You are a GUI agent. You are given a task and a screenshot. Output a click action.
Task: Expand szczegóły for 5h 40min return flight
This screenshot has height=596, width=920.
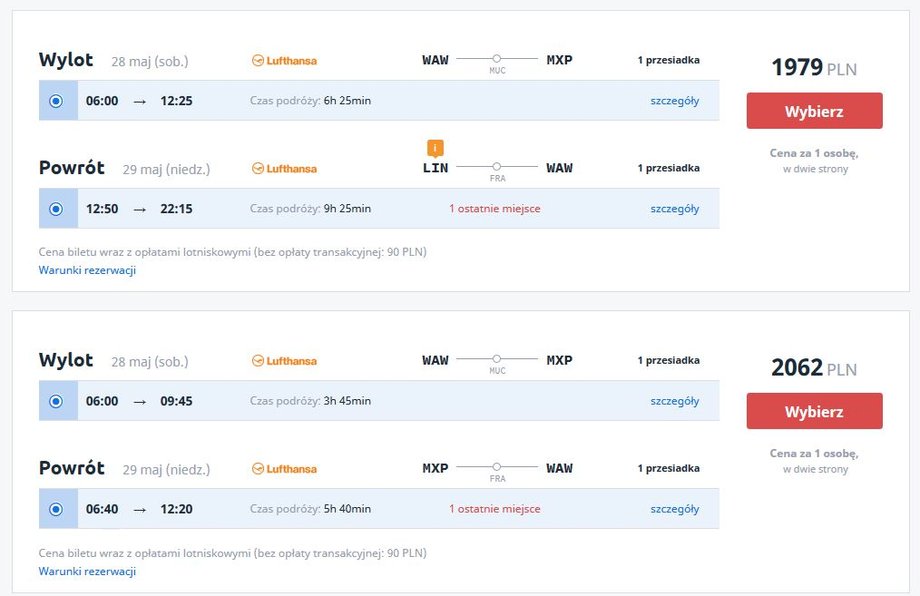pyautogui.click(x=675, y=509)
